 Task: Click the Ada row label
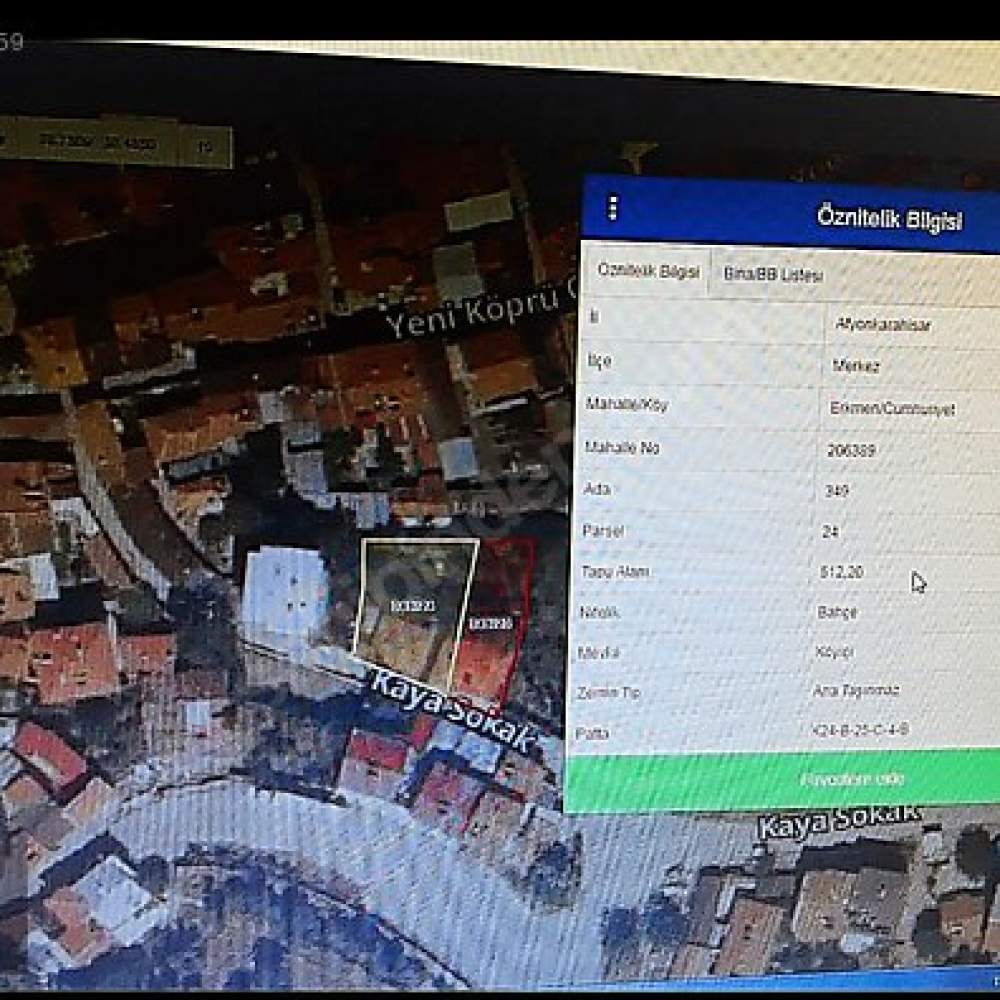click(596, 489)
